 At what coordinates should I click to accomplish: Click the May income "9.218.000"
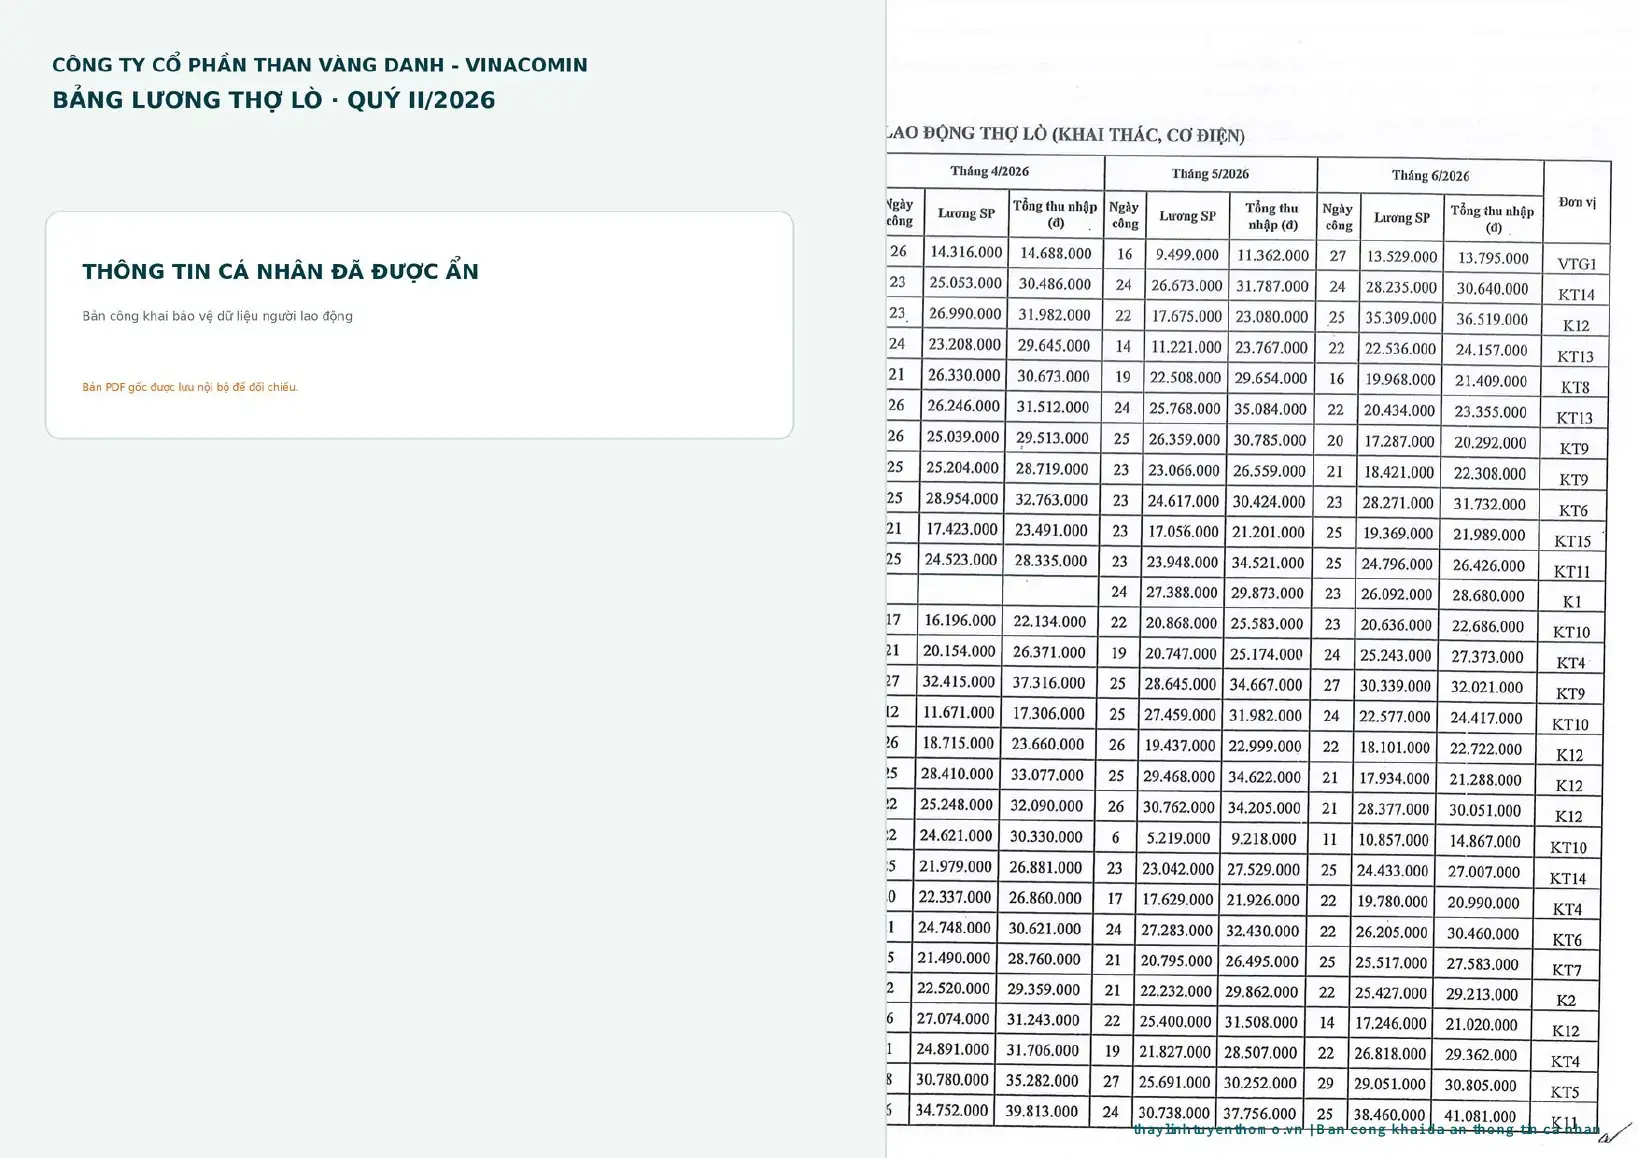pos(1264,839)
